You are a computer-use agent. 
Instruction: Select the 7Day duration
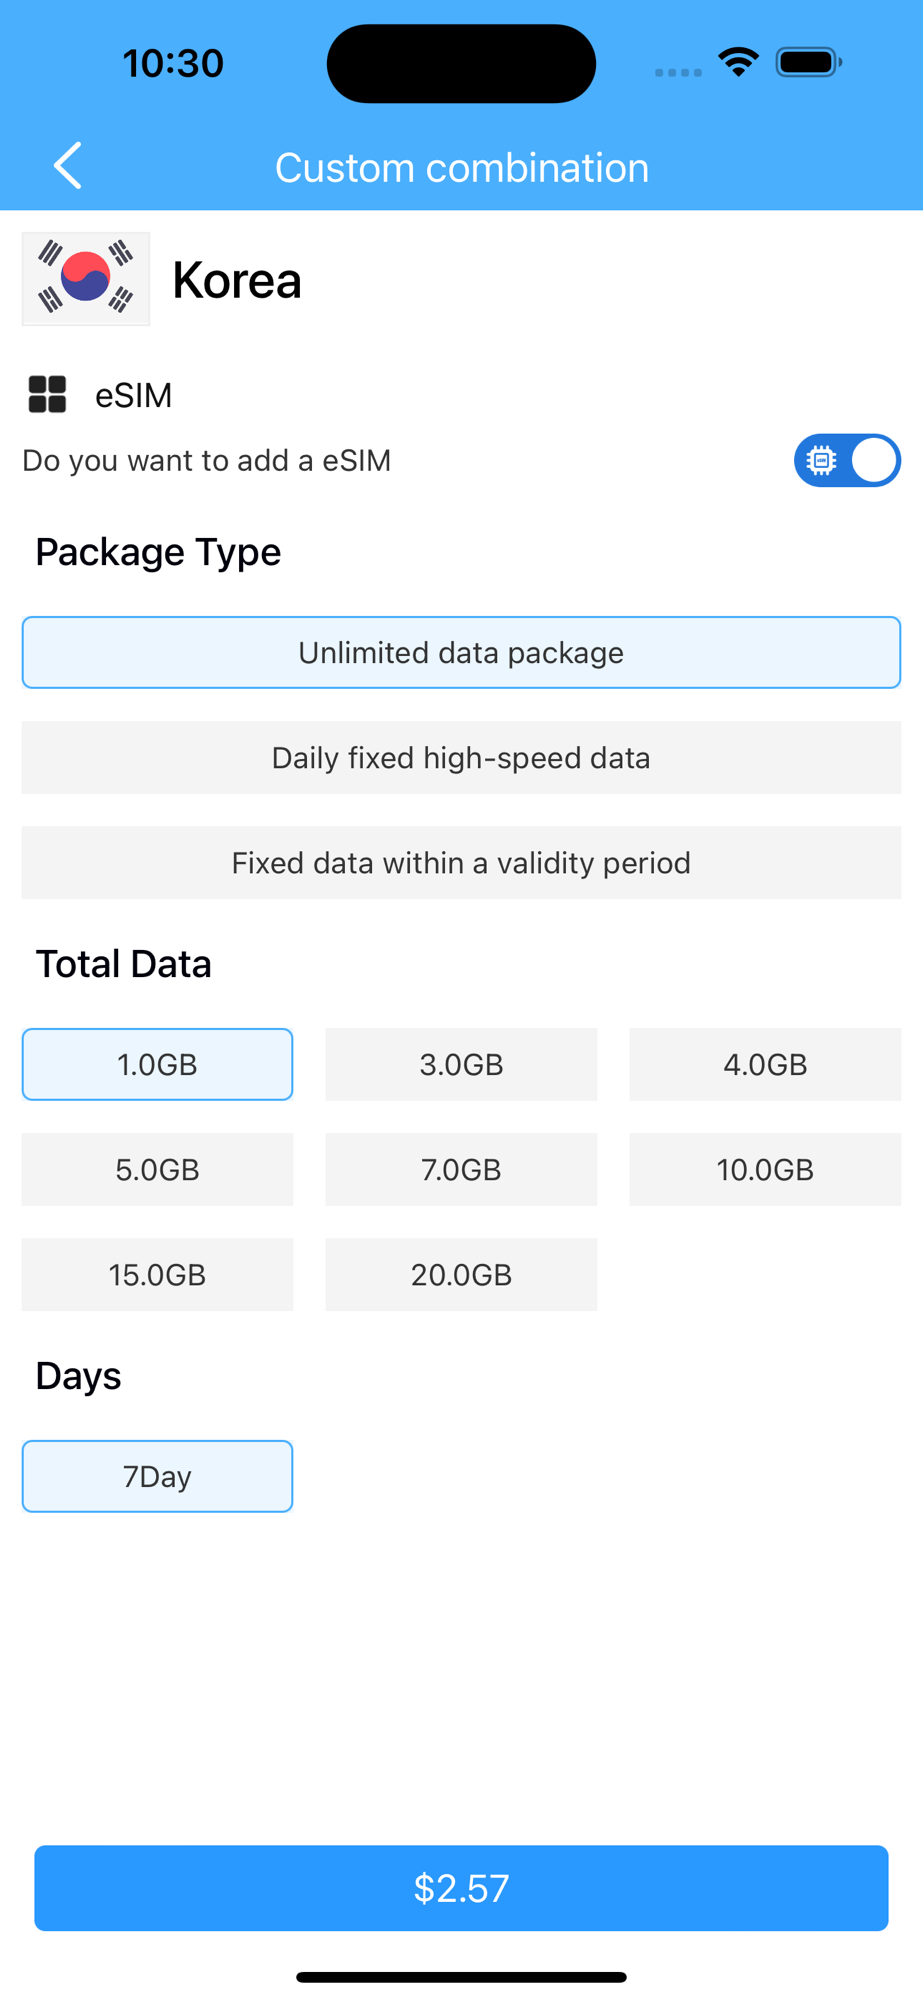[157, 1477]
